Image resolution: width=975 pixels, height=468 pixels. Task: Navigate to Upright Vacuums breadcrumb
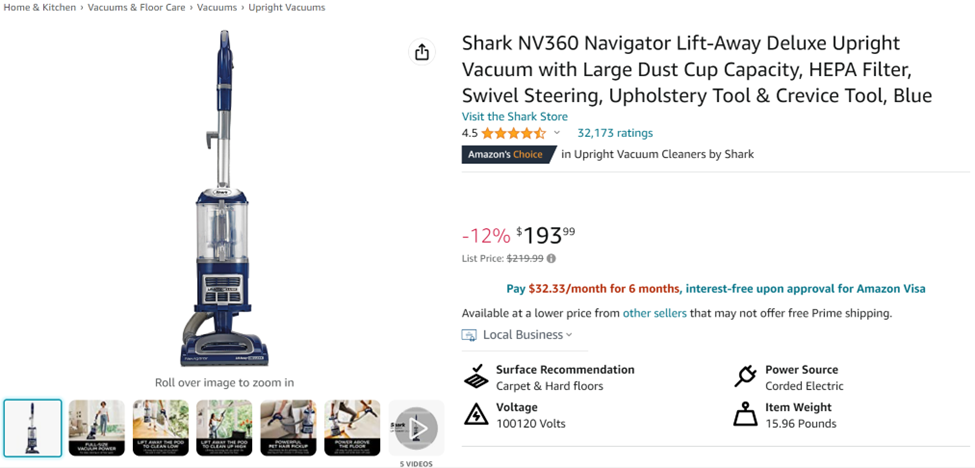pos(286,8)
